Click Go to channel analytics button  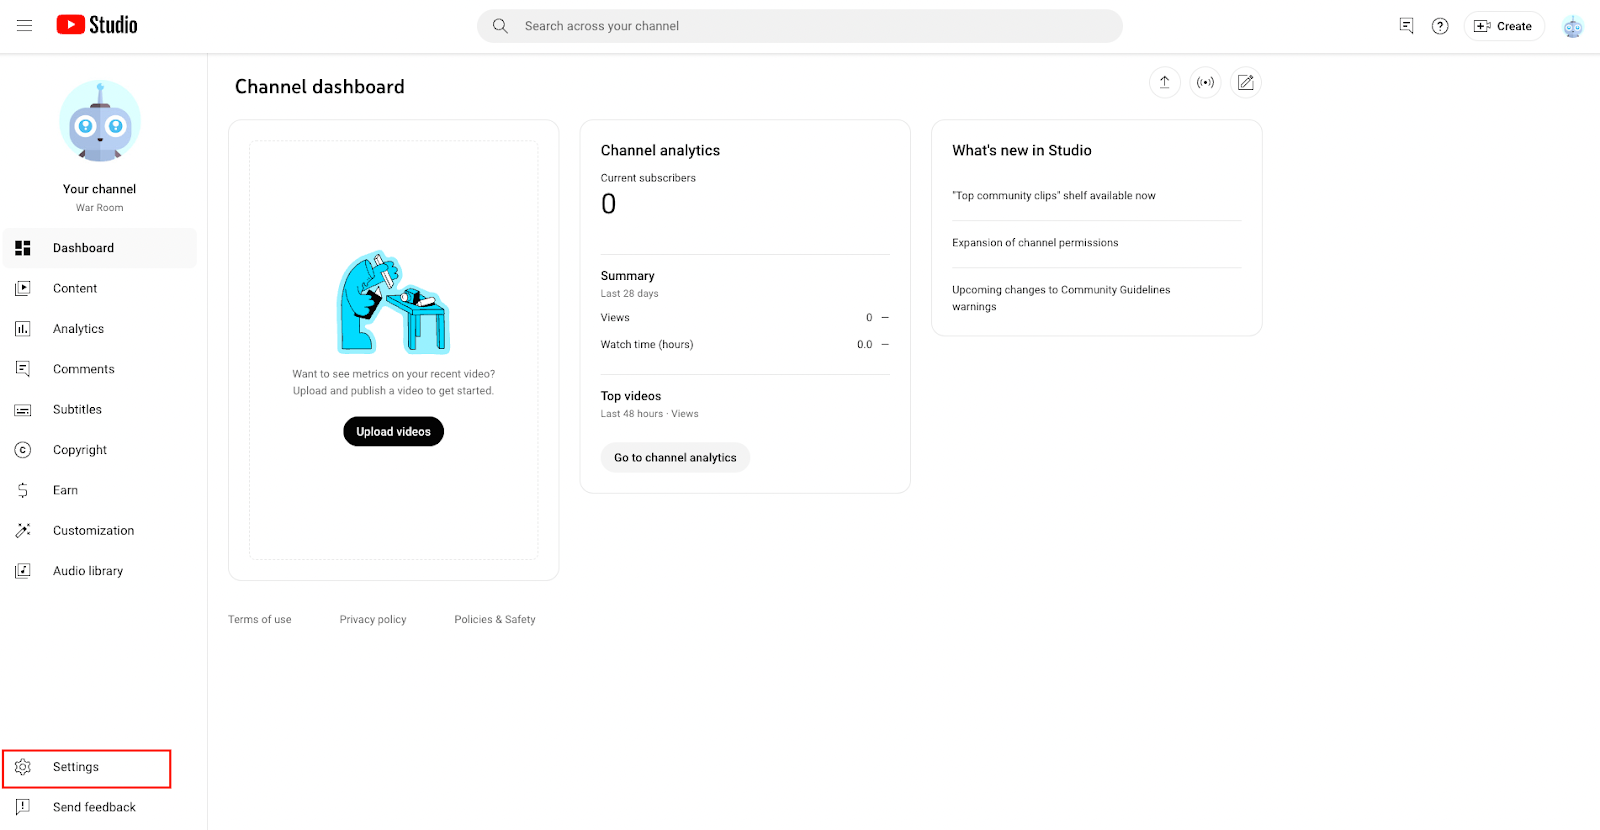pyautogui.click(x=675, y=458)
